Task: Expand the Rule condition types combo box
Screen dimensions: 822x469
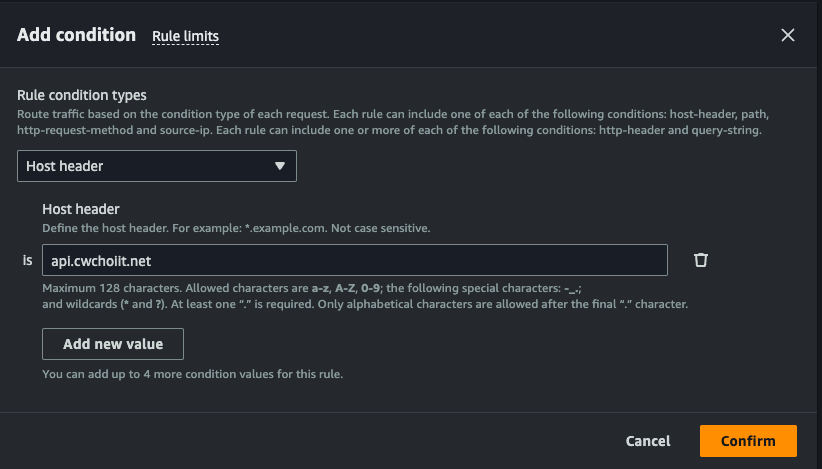Action: tap(156, 166)
